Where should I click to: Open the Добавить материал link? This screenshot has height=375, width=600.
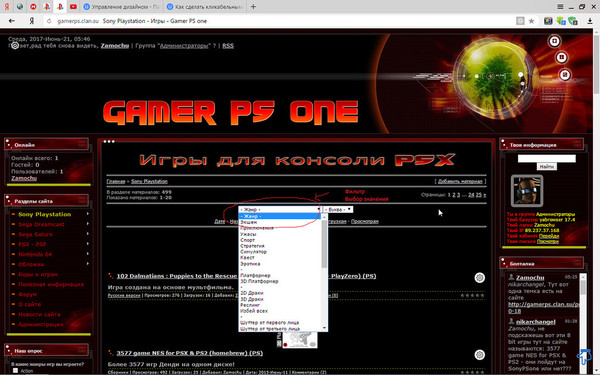tap(460, 181)
